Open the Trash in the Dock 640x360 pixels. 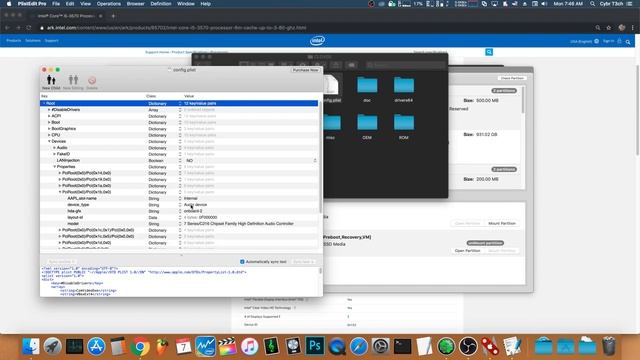[x=609, y=347]
